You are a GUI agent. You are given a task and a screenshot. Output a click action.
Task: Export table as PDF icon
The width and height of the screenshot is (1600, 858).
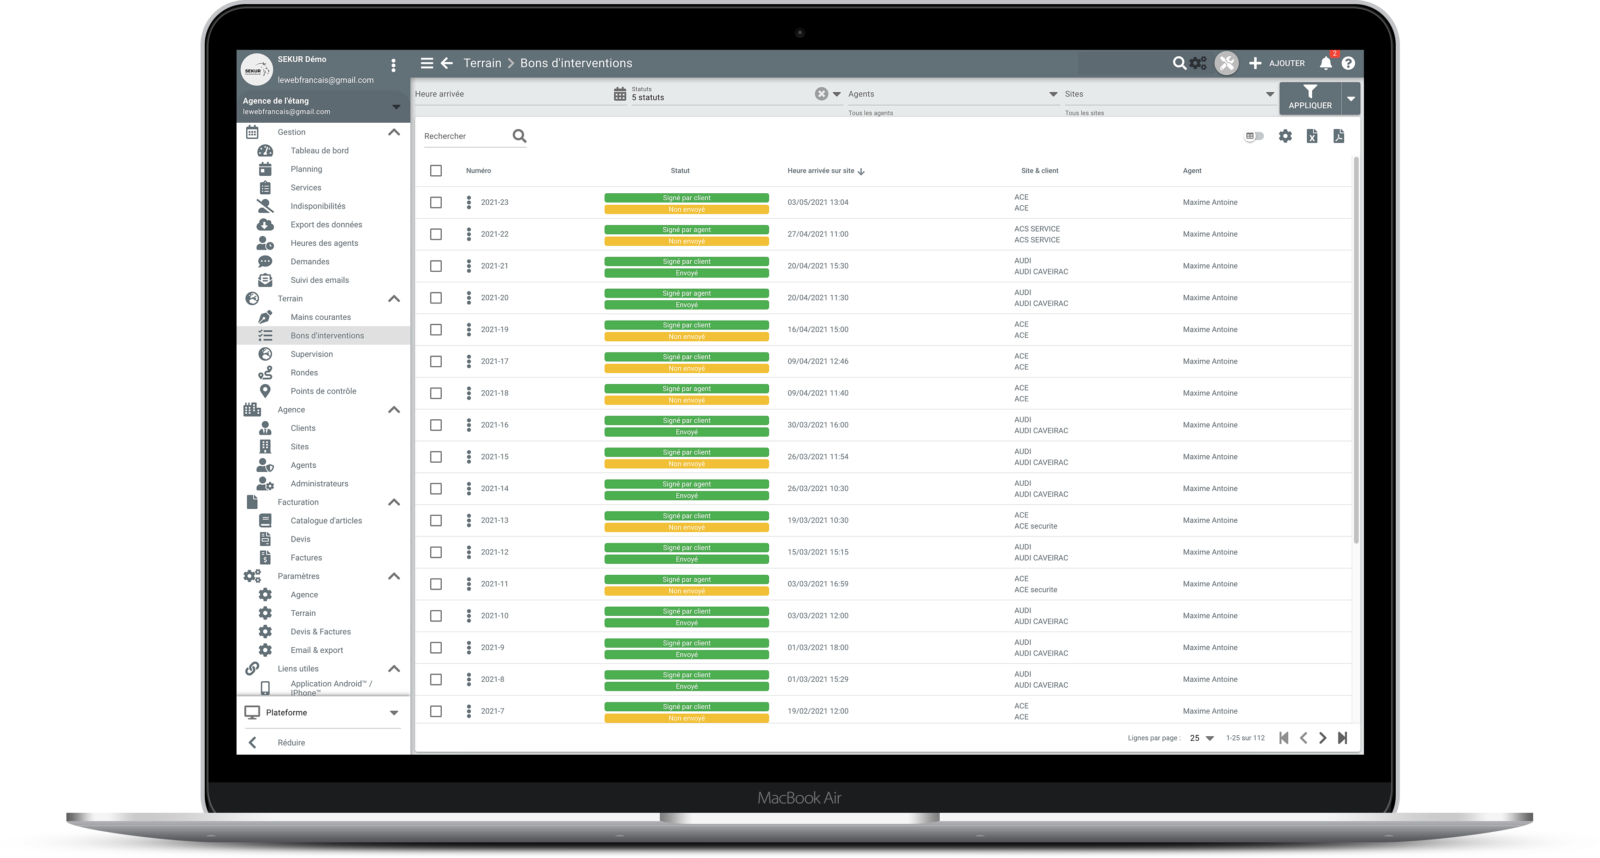coord(1339,136)
